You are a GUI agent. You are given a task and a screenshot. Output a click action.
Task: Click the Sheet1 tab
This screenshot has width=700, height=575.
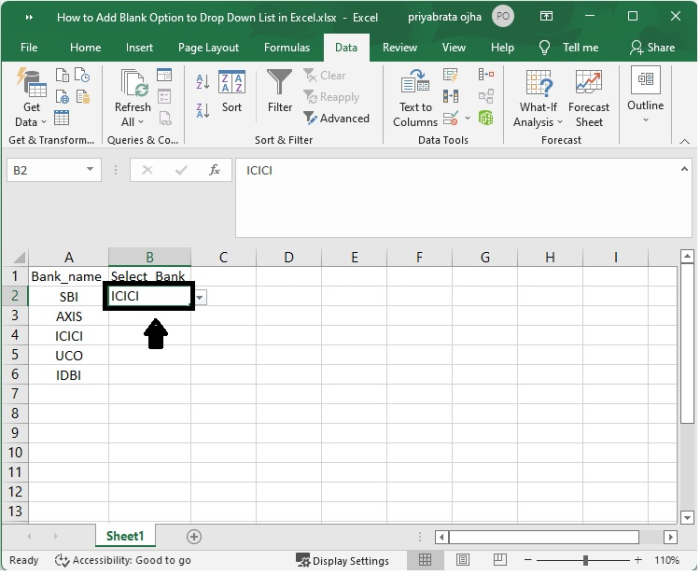pos(125,536)
